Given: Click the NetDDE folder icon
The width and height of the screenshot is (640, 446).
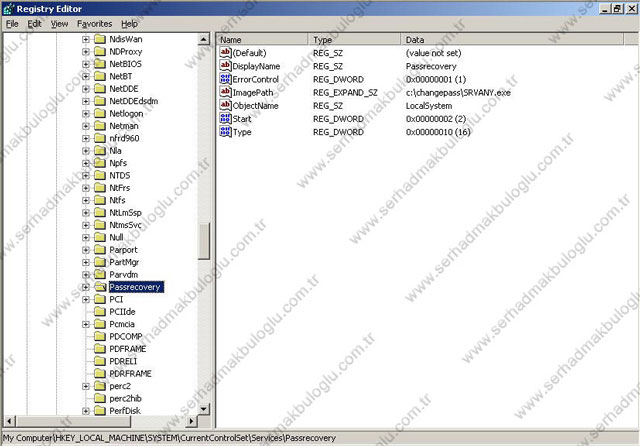Looking at the screenshot, I should pyautogui.click(x=100, y=89).
